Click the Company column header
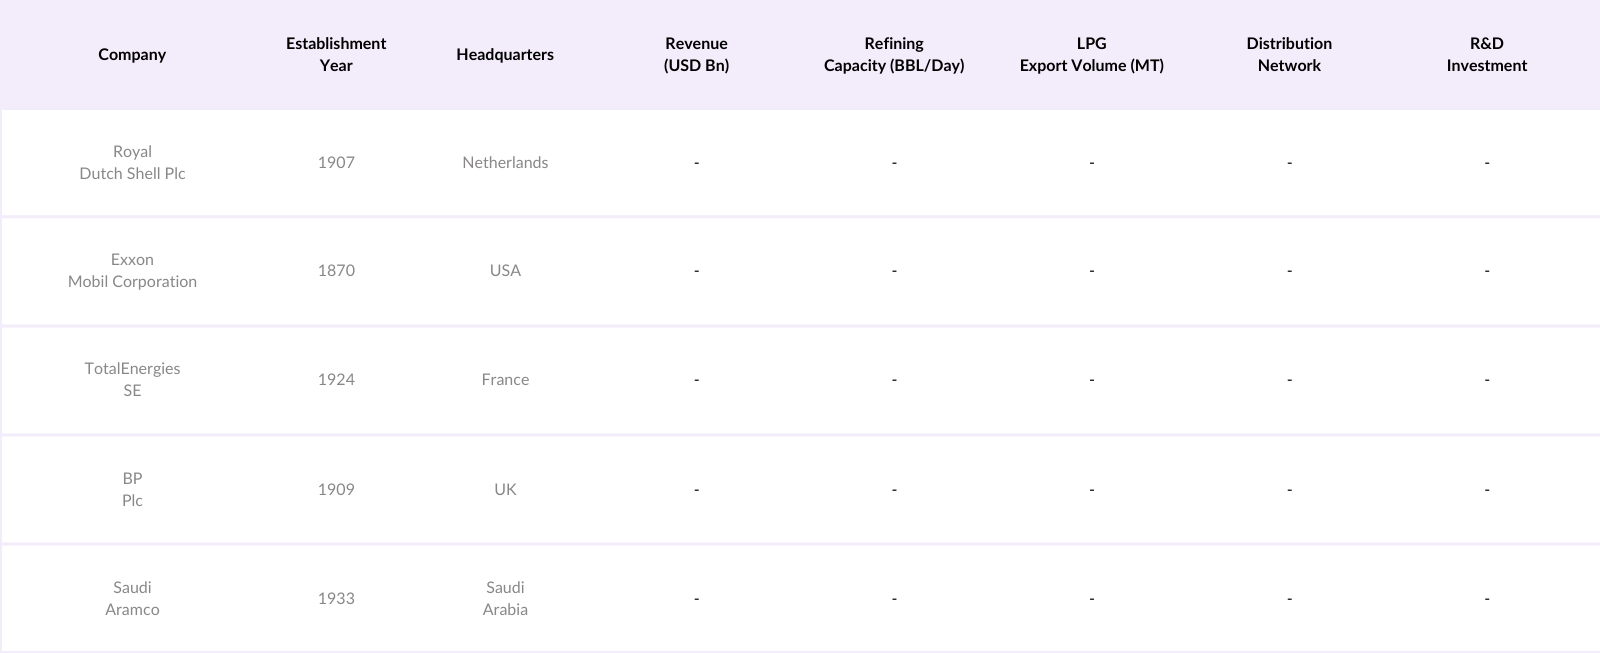Screen dimensions: 1600x653 click(132, 54)
